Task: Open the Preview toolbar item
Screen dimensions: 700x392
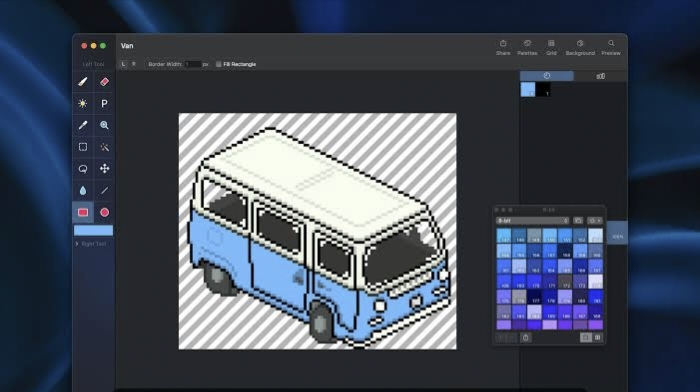Action: (x=611, y=47)
